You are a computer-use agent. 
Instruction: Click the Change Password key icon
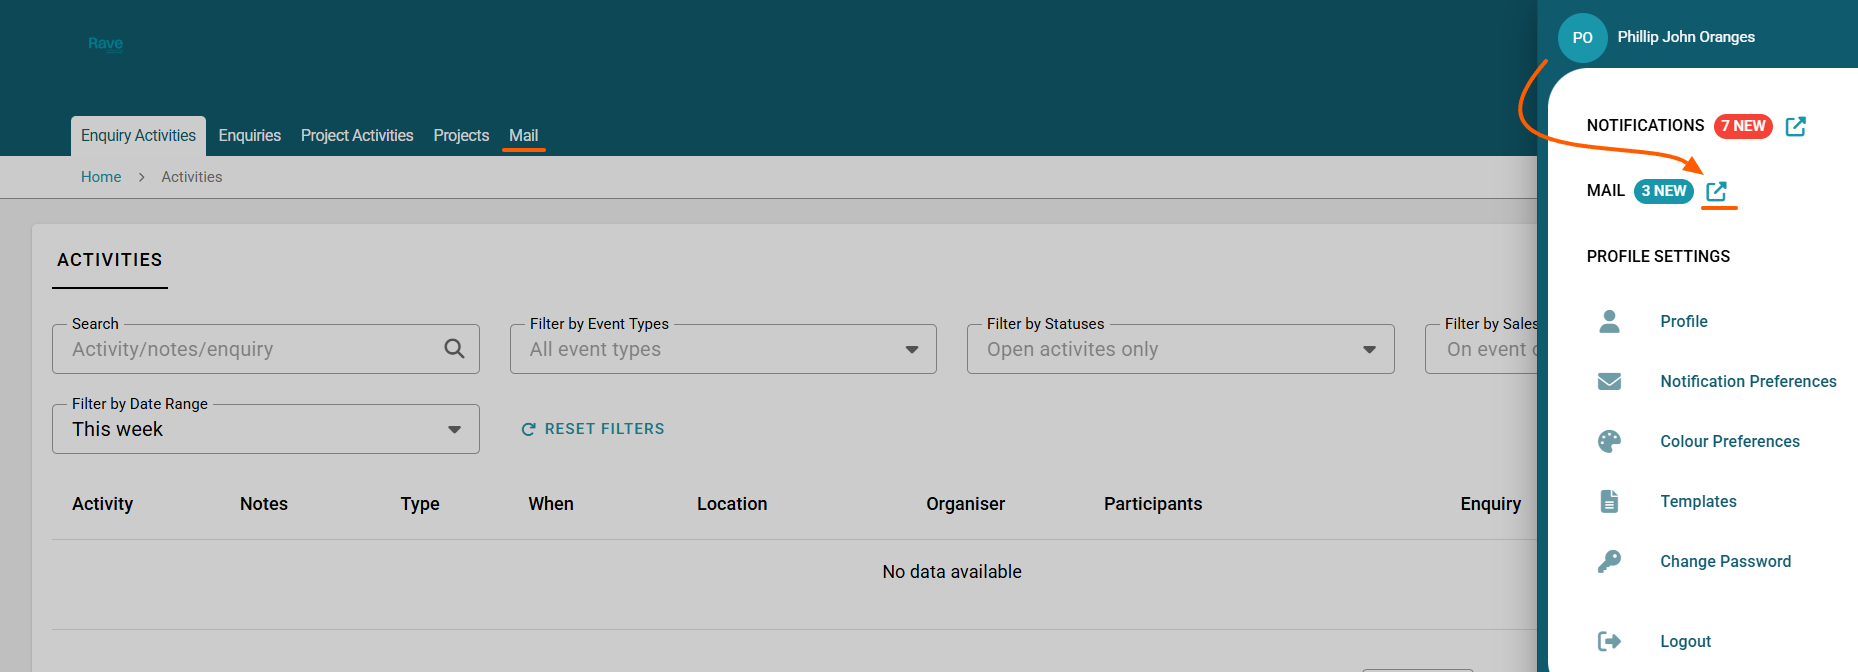[x=1609, y=561]
